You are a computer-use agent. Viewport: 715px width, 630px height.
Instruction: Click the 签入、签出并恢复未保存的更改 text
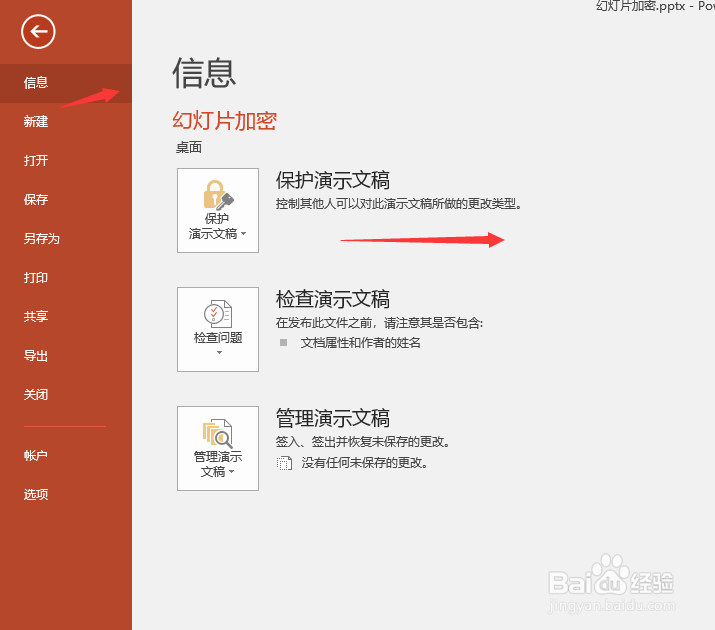coord(363,442)
